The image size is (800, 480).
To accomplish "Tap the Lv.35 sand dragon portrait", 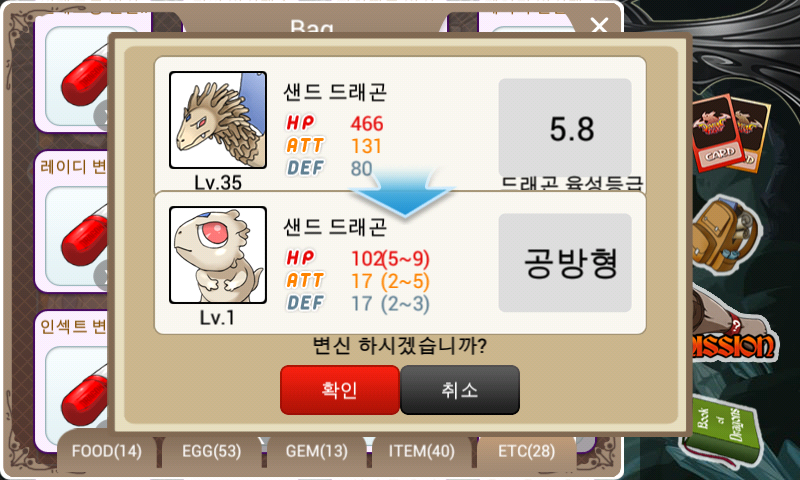I will click(218, 120).
